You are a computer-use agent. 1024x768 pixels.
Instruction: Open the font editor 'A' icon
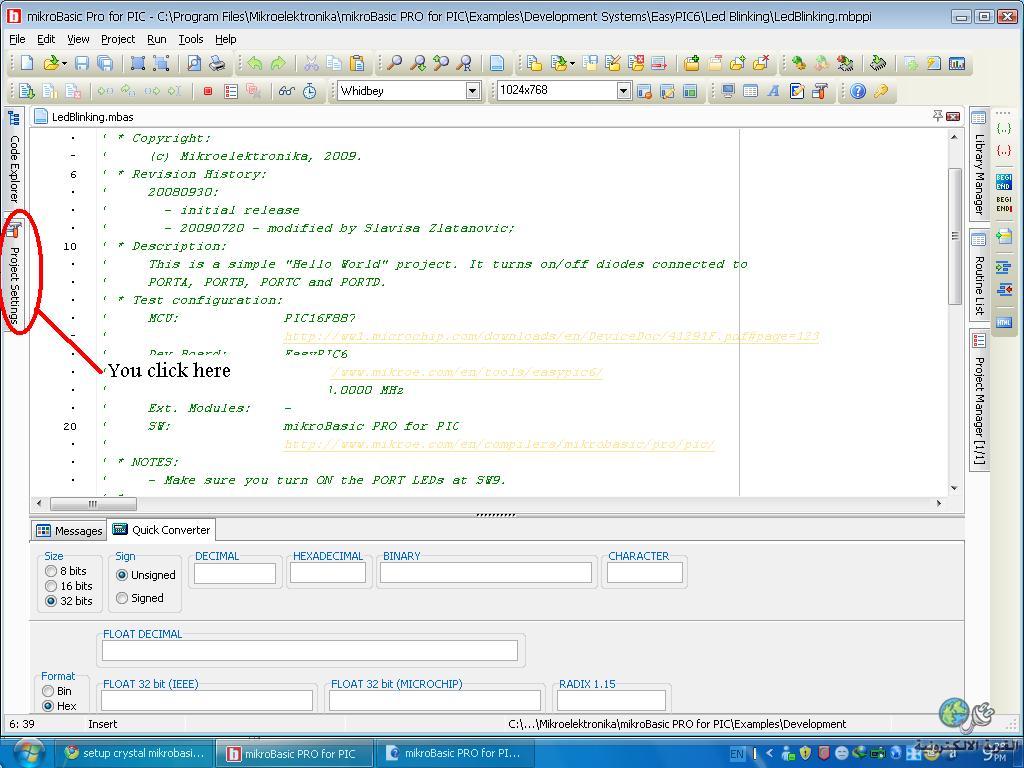[x=774, y=91]
